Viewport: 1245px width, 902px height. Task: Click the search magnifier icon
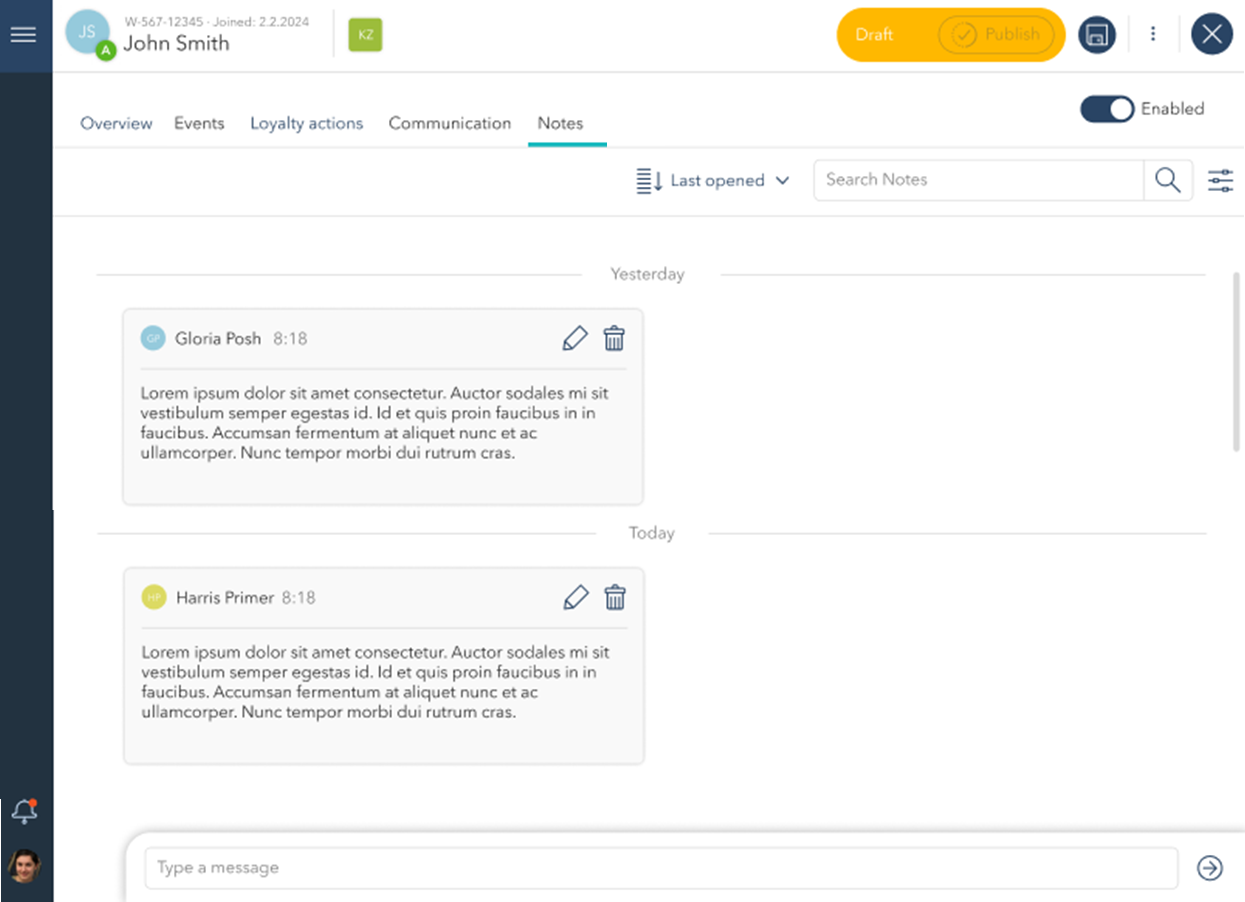click(x=1168, y=180)
